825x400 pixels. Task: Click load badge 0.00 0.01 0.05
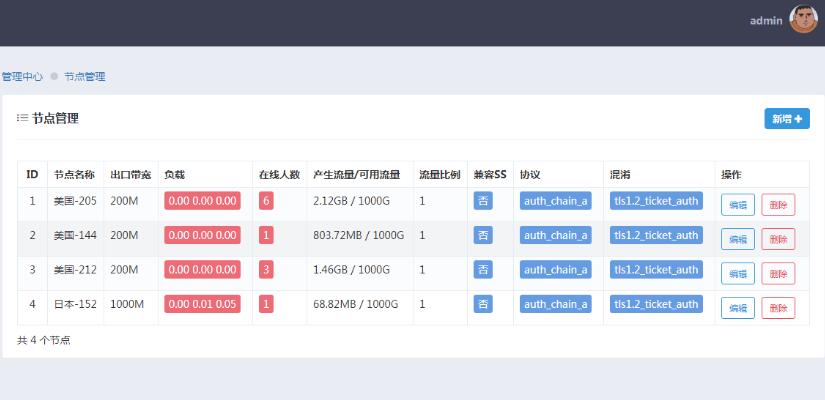(x=203, y=304)
